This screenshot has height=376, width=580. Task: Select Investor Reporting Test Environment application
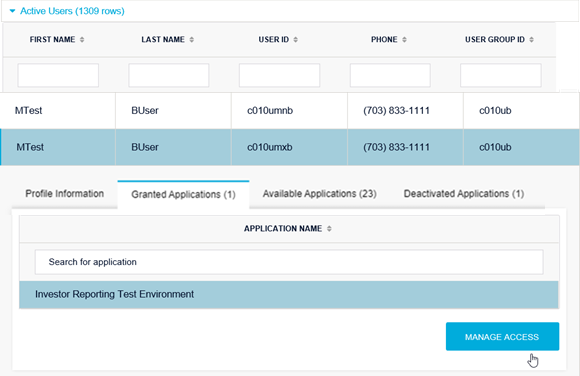point(289,295)
